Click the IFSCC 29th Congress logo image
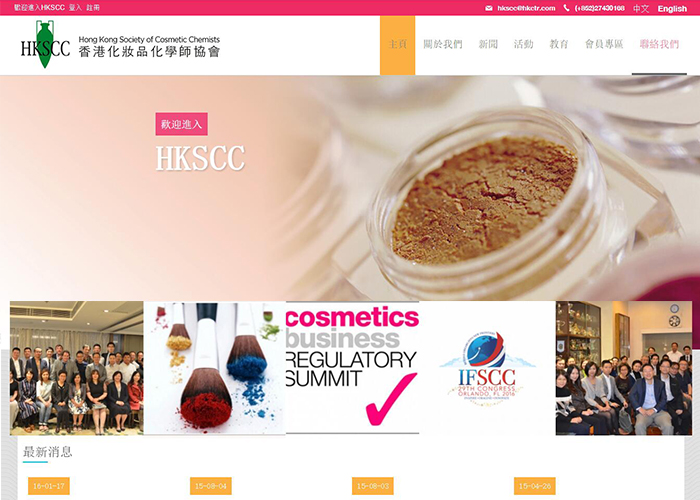This screenshot has width=700, height=500. 487,368
